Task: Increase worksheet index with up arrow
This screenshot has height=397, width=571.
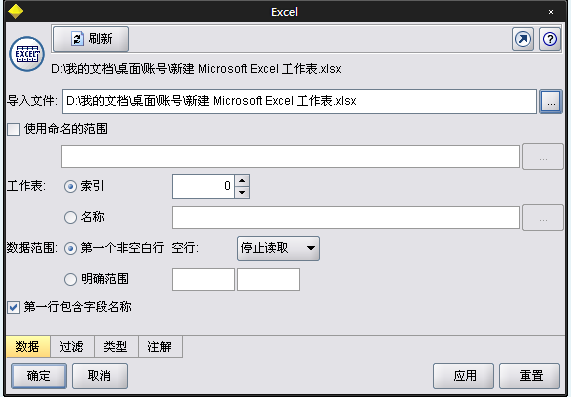Action: point(242,180)
